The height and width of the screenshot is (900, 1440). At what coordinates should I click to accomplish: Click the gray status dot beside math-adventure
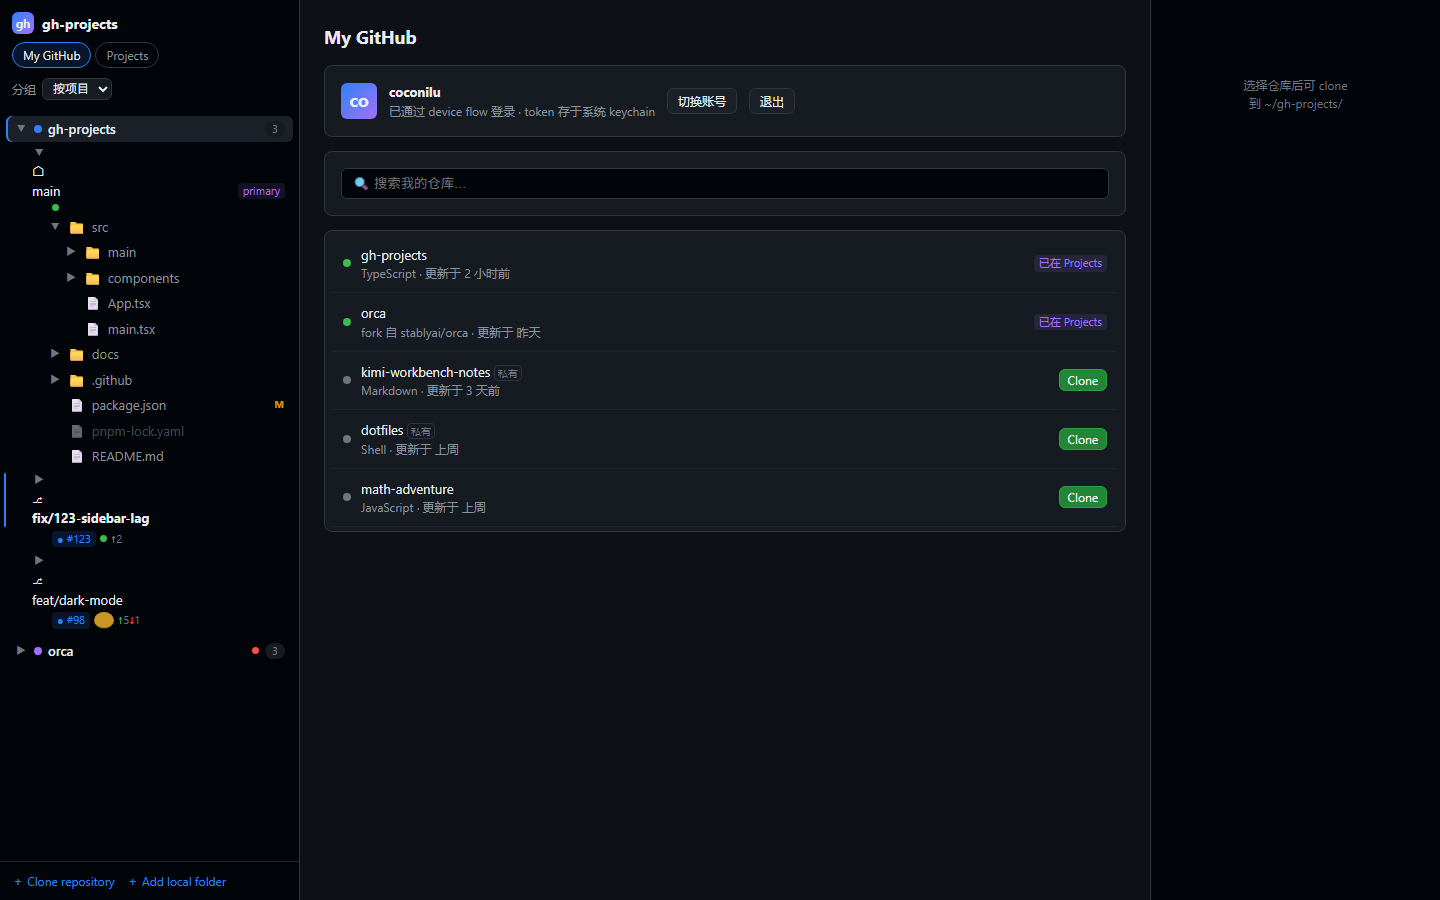pos(347,497)
